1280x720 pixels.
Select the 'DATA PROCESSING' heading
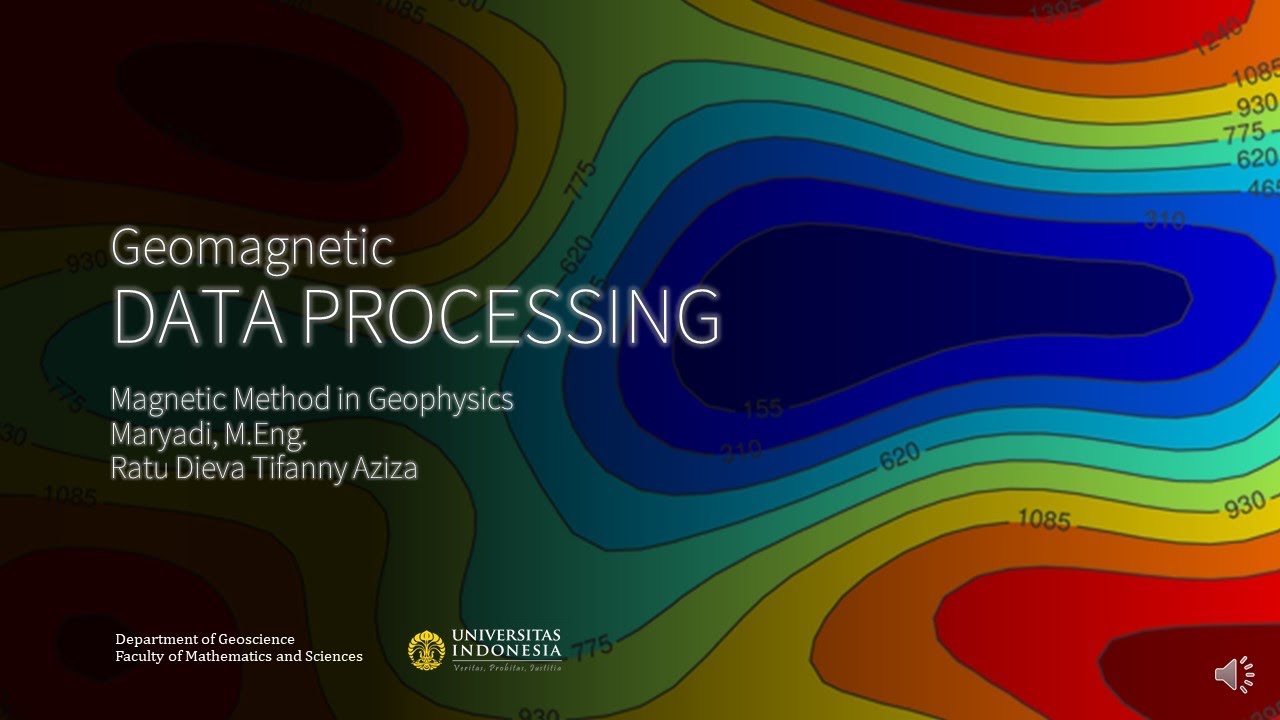point(416,317)
